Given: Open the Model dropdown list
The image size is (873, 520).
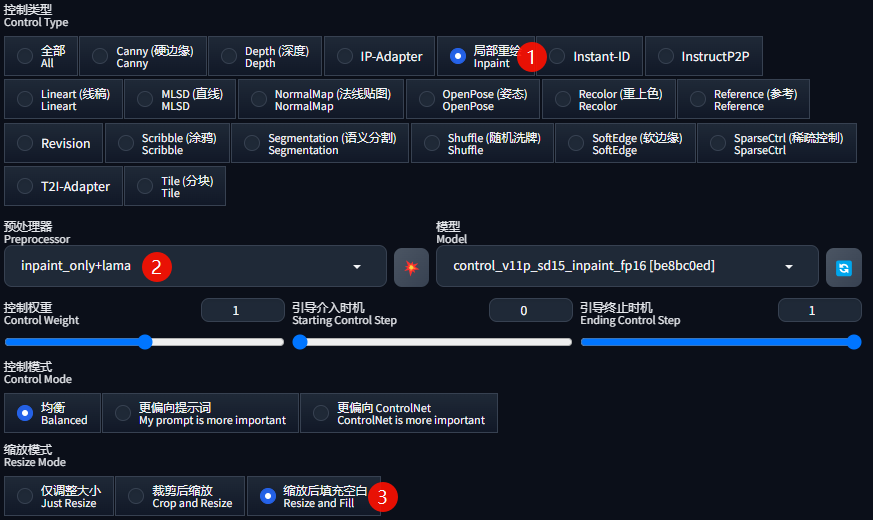Looking at the screenshot, I should point(627,266).
